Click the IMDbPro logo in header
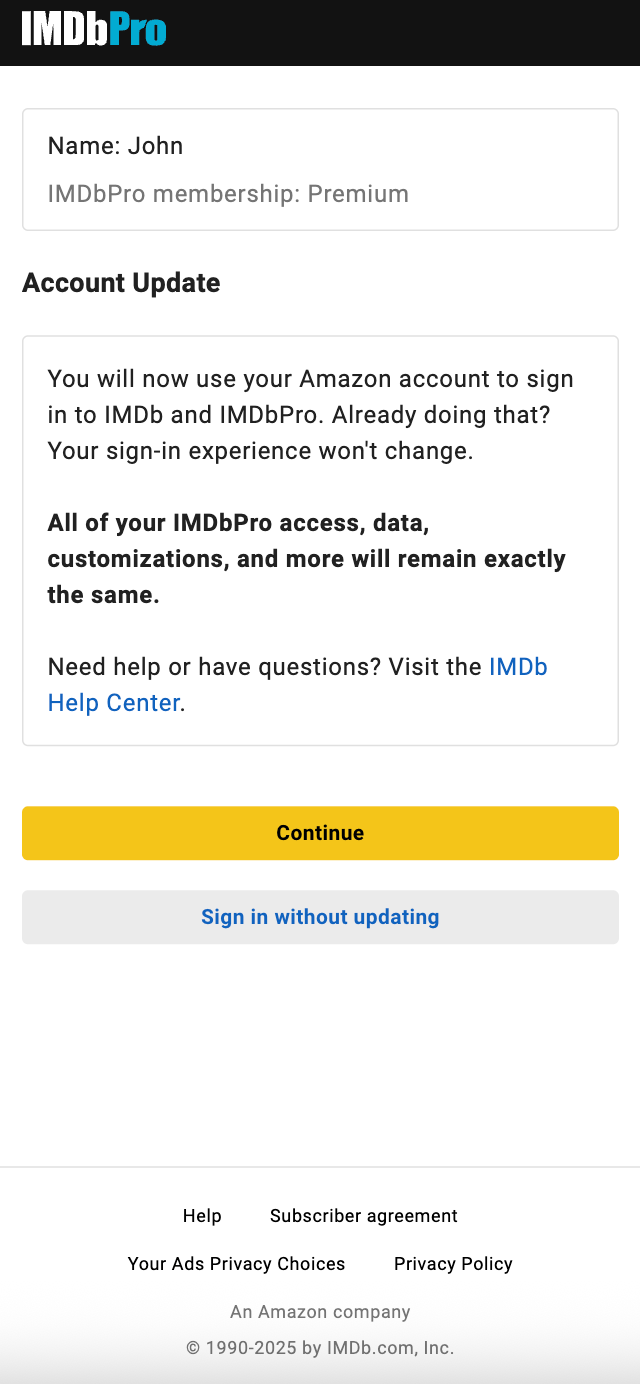 93,30
